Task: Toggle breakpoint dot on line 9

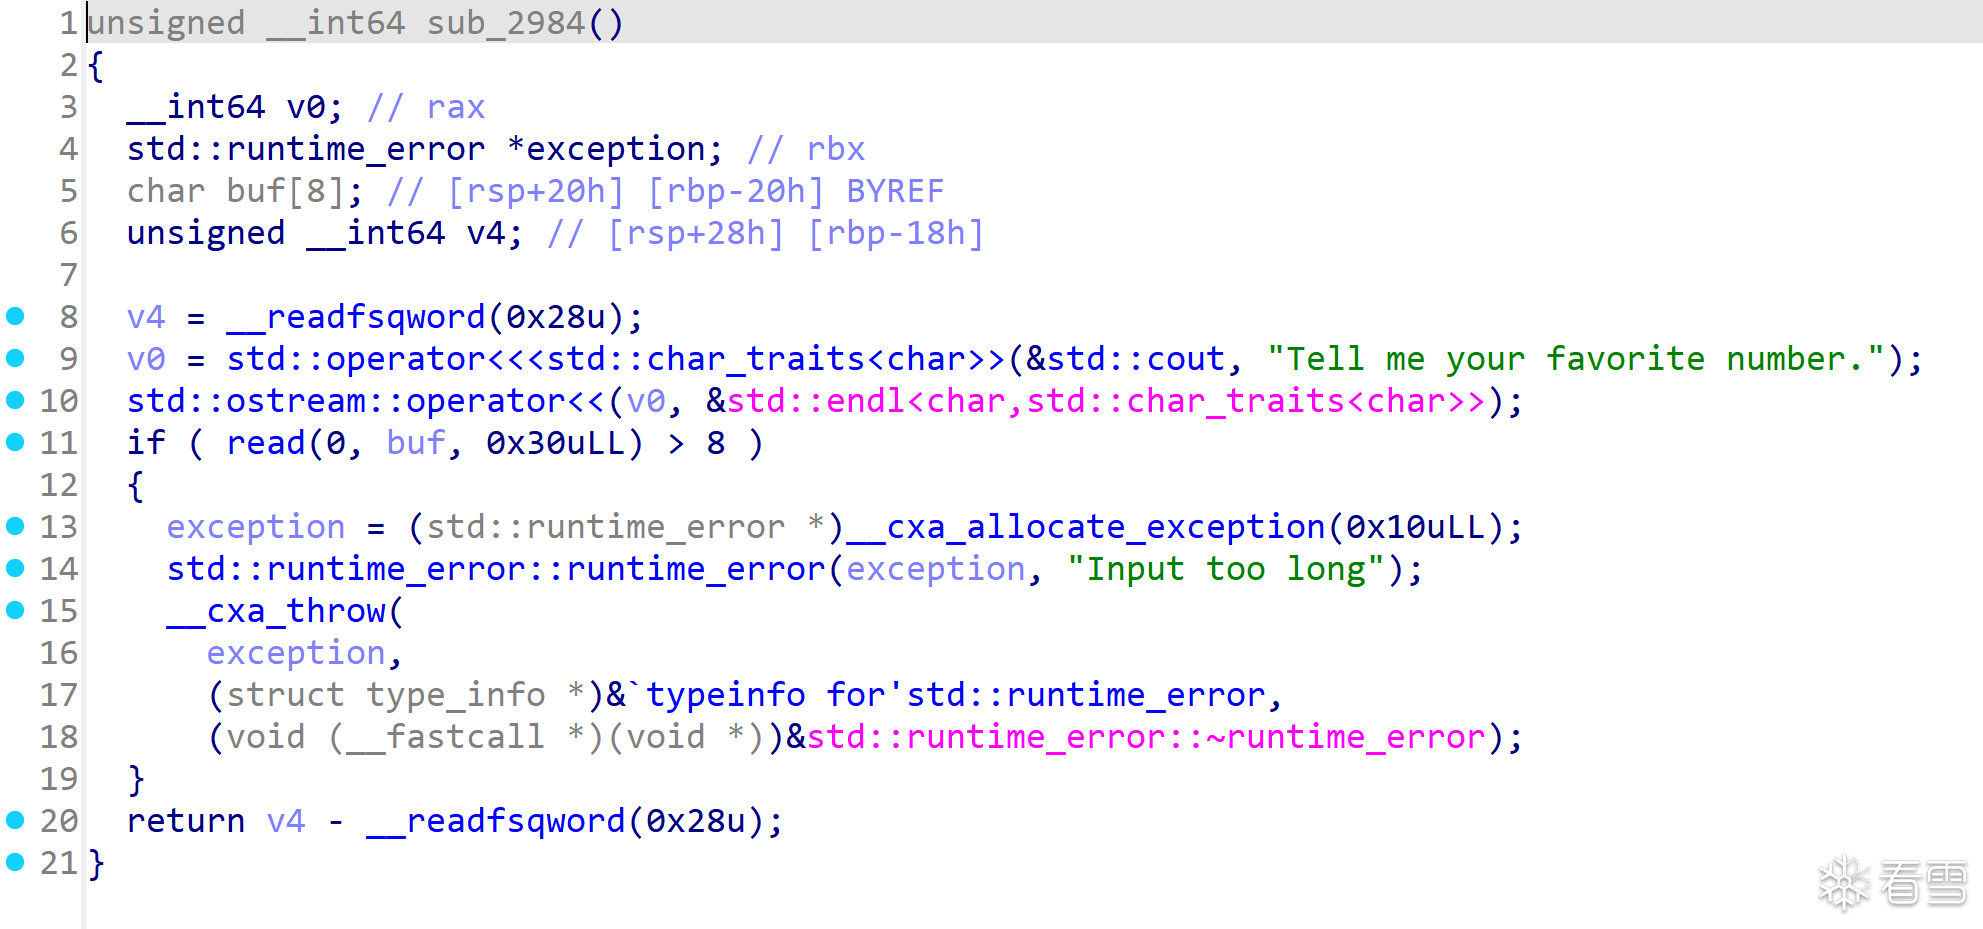Action: tap(15, 358)
